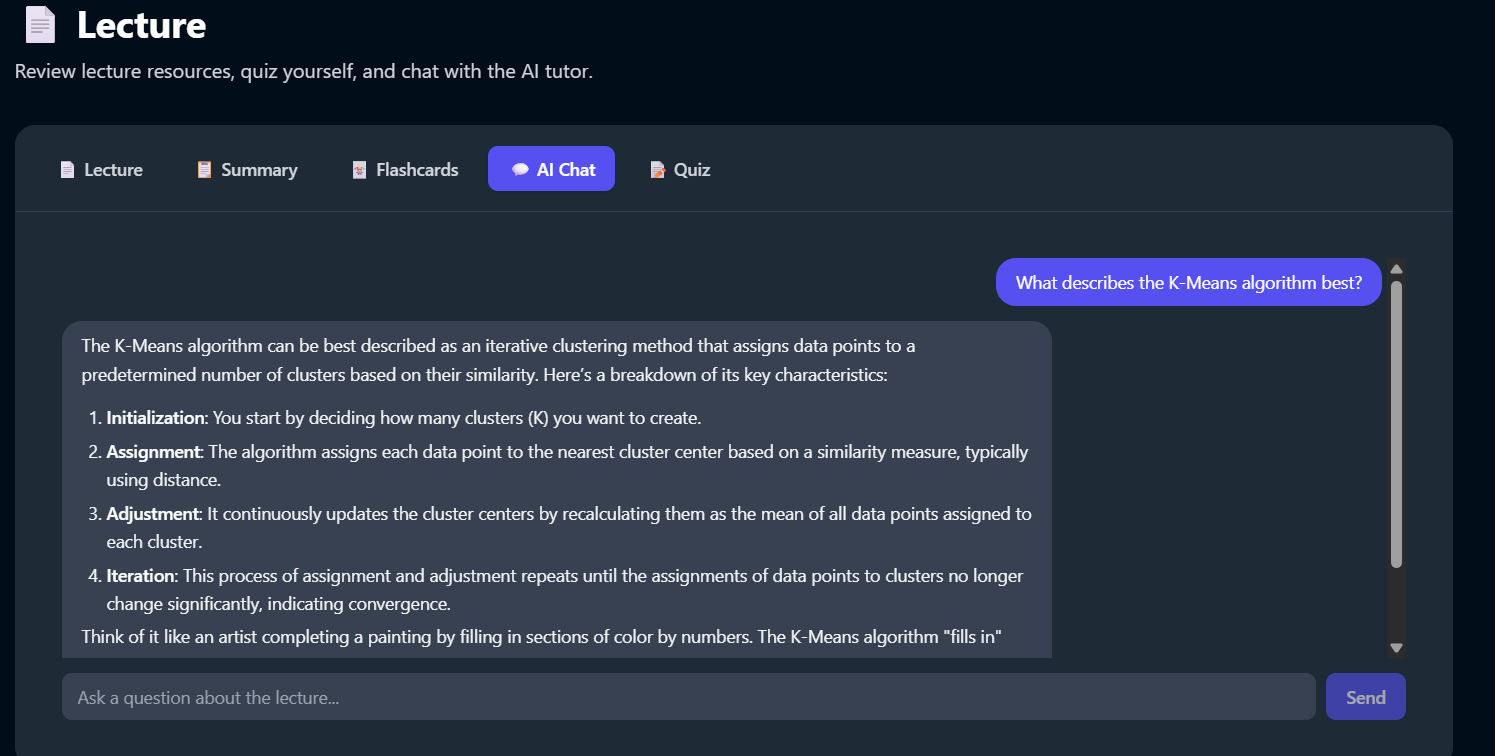Viewport: 1495px width, 756px height.
Task: Open the Flashcards tab
Action: pyautogui.click(x=404, y=169)
